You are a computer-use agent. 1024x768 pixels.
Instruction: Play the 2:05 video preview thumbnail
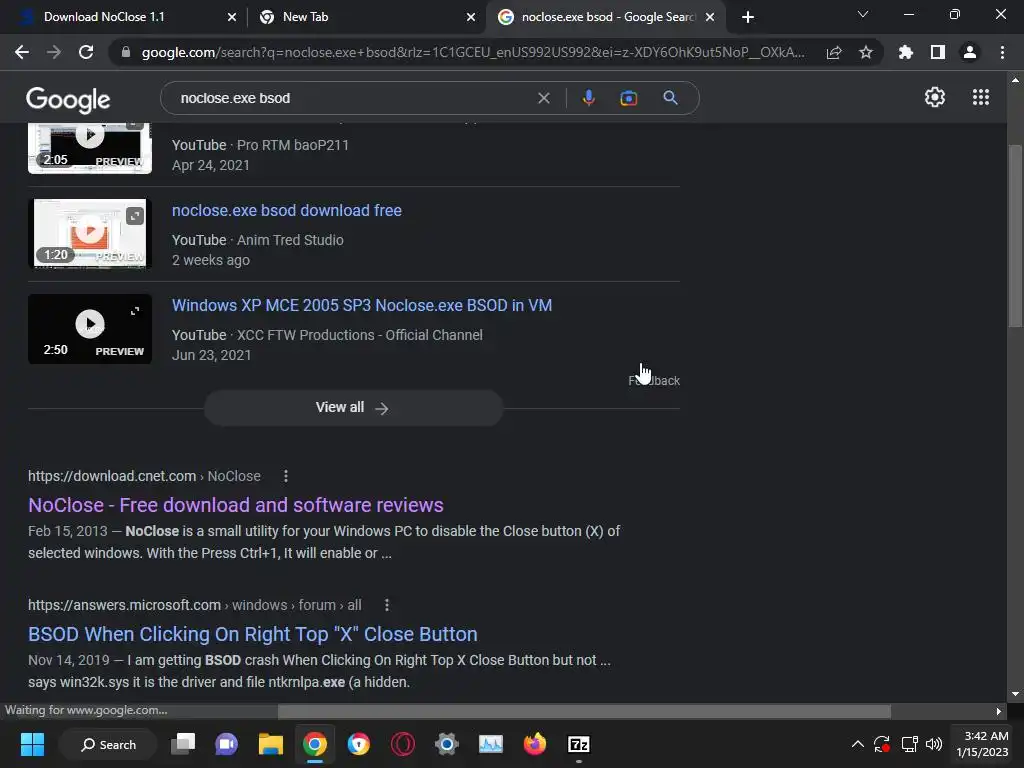89,148
